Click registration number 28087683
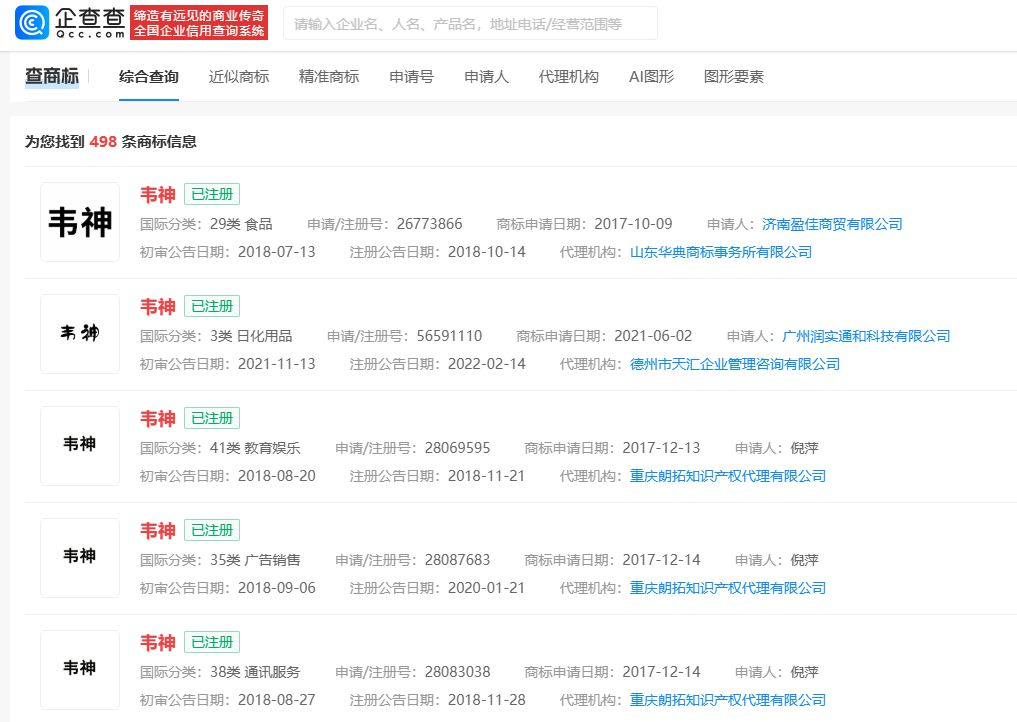This screenshot has height=722, width=1017. tap(457, 560)
